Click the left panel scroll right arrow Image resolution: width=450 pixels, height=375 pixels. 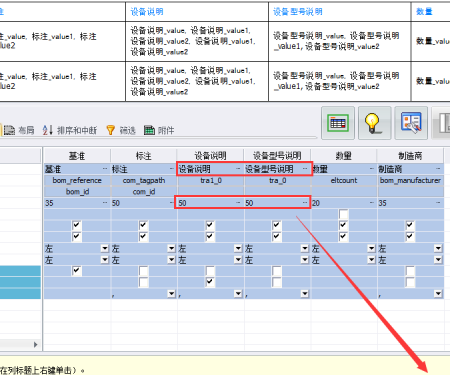coord(36,344)
